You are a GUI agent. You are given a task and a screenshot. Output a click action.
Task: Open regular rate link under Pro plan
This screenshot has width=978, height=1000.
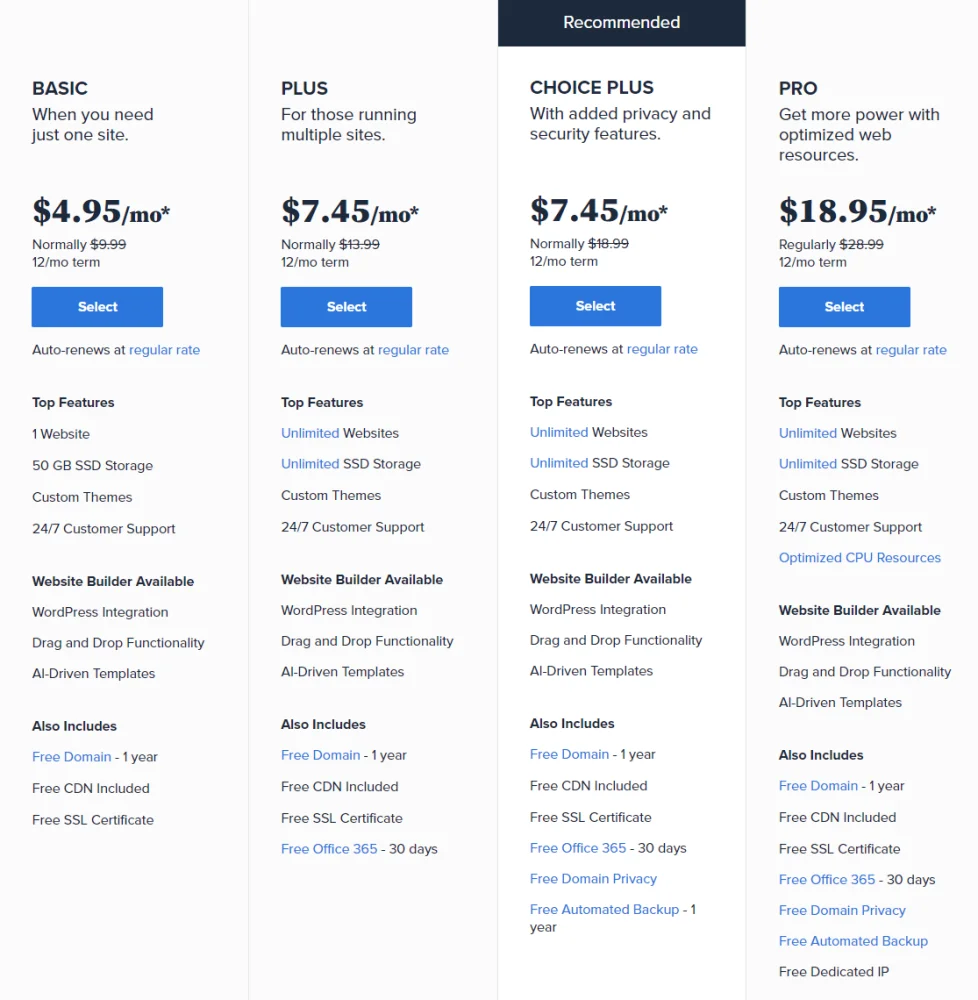pyautogui.click(x=911, y=350)
